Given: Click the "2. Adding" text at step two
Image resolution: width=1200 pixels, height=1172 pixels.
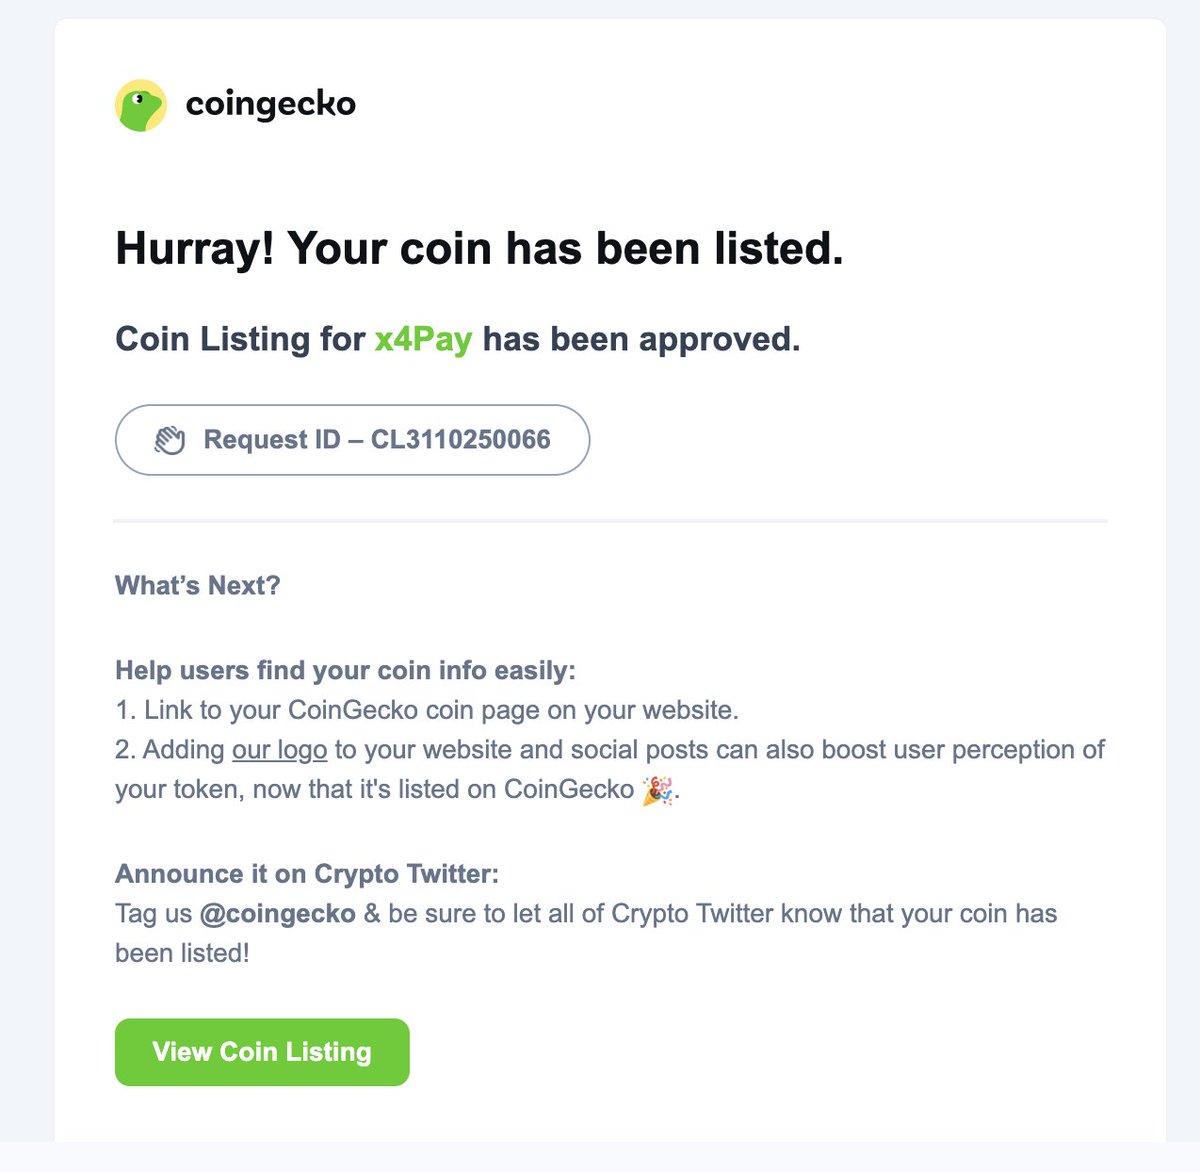Looking at the screenshot, I should point(170,750).
